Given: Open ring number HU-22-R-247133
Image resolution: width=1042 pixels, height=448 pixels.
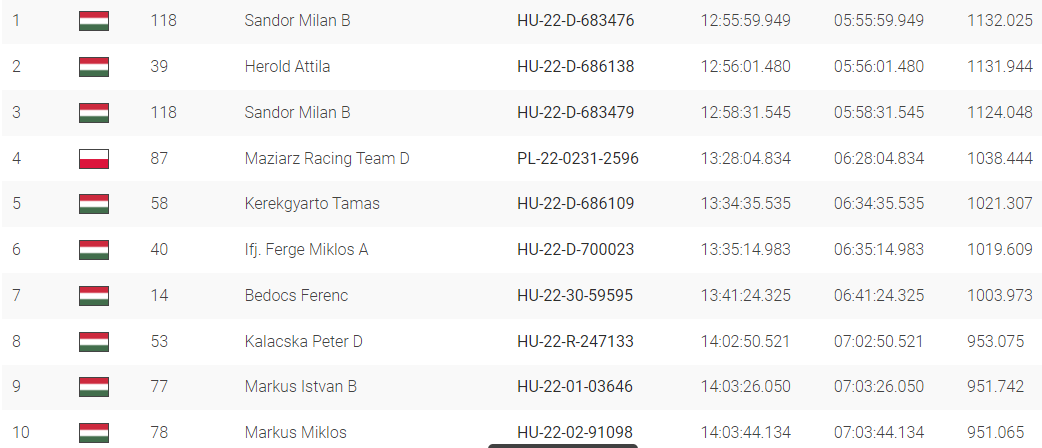Looking at the screenshot, I should (x=575, y=341).
